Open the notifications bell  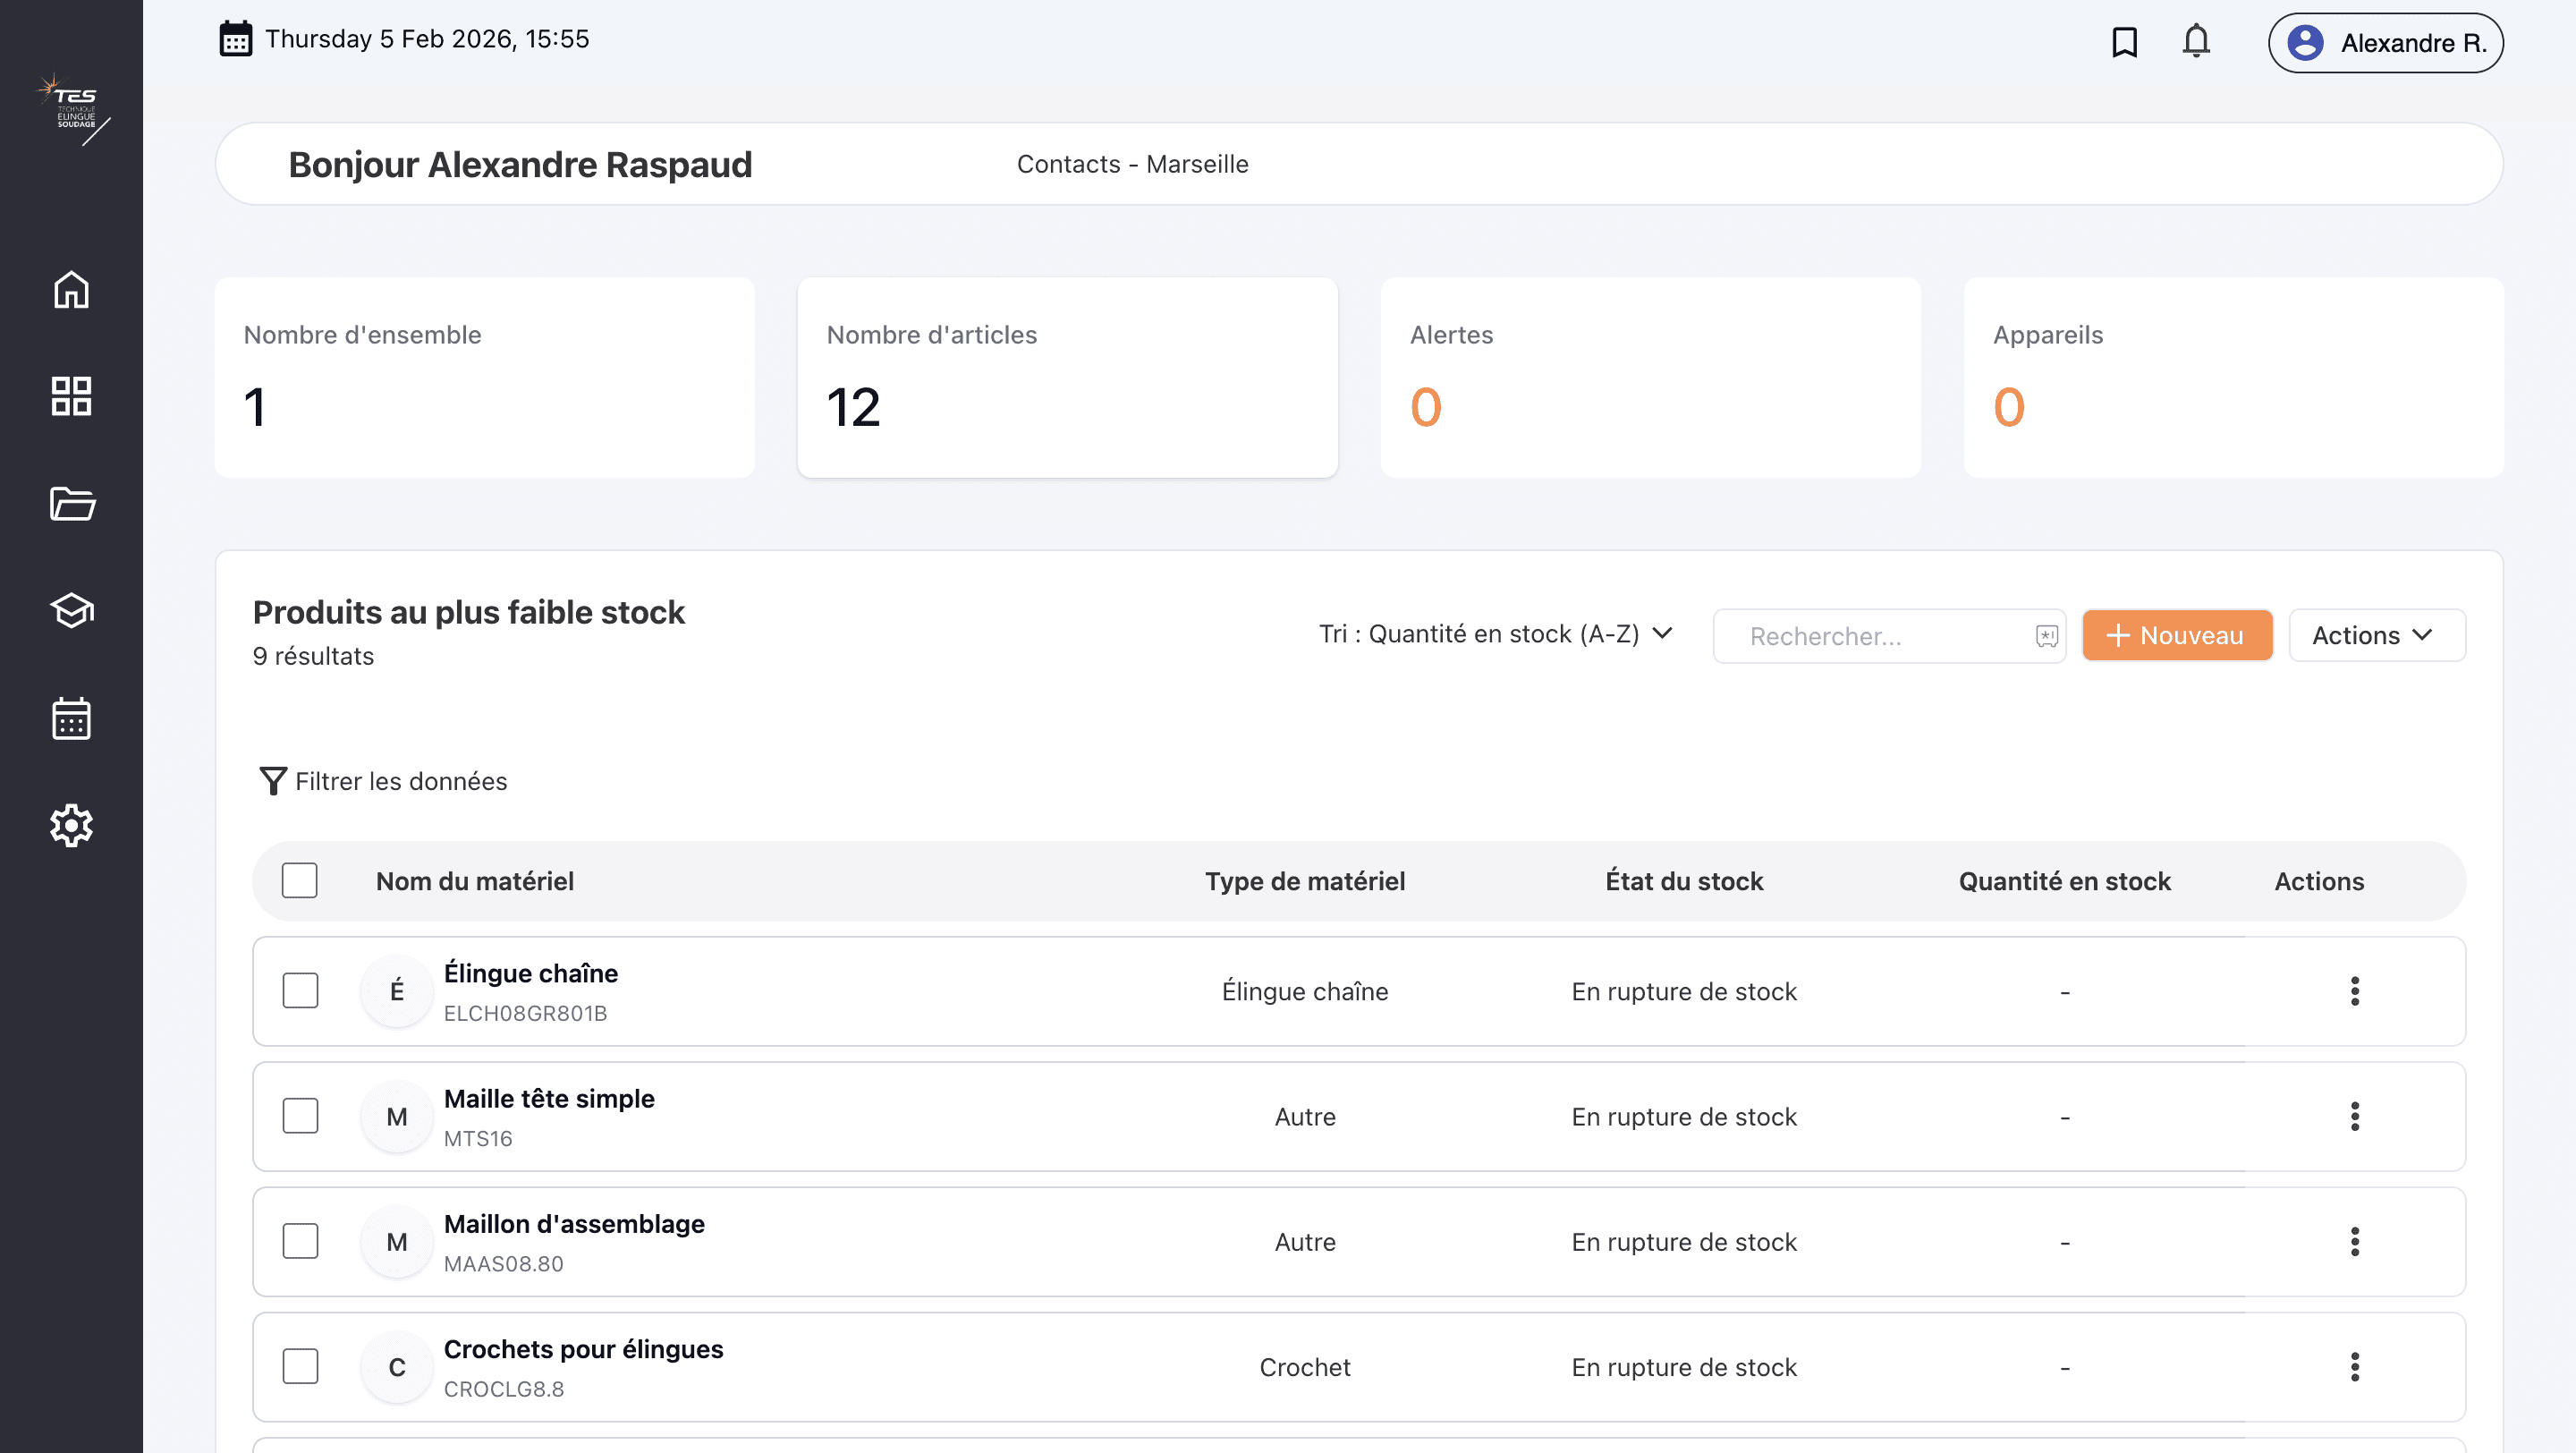pyautogui.click(x=2195, y=42)
